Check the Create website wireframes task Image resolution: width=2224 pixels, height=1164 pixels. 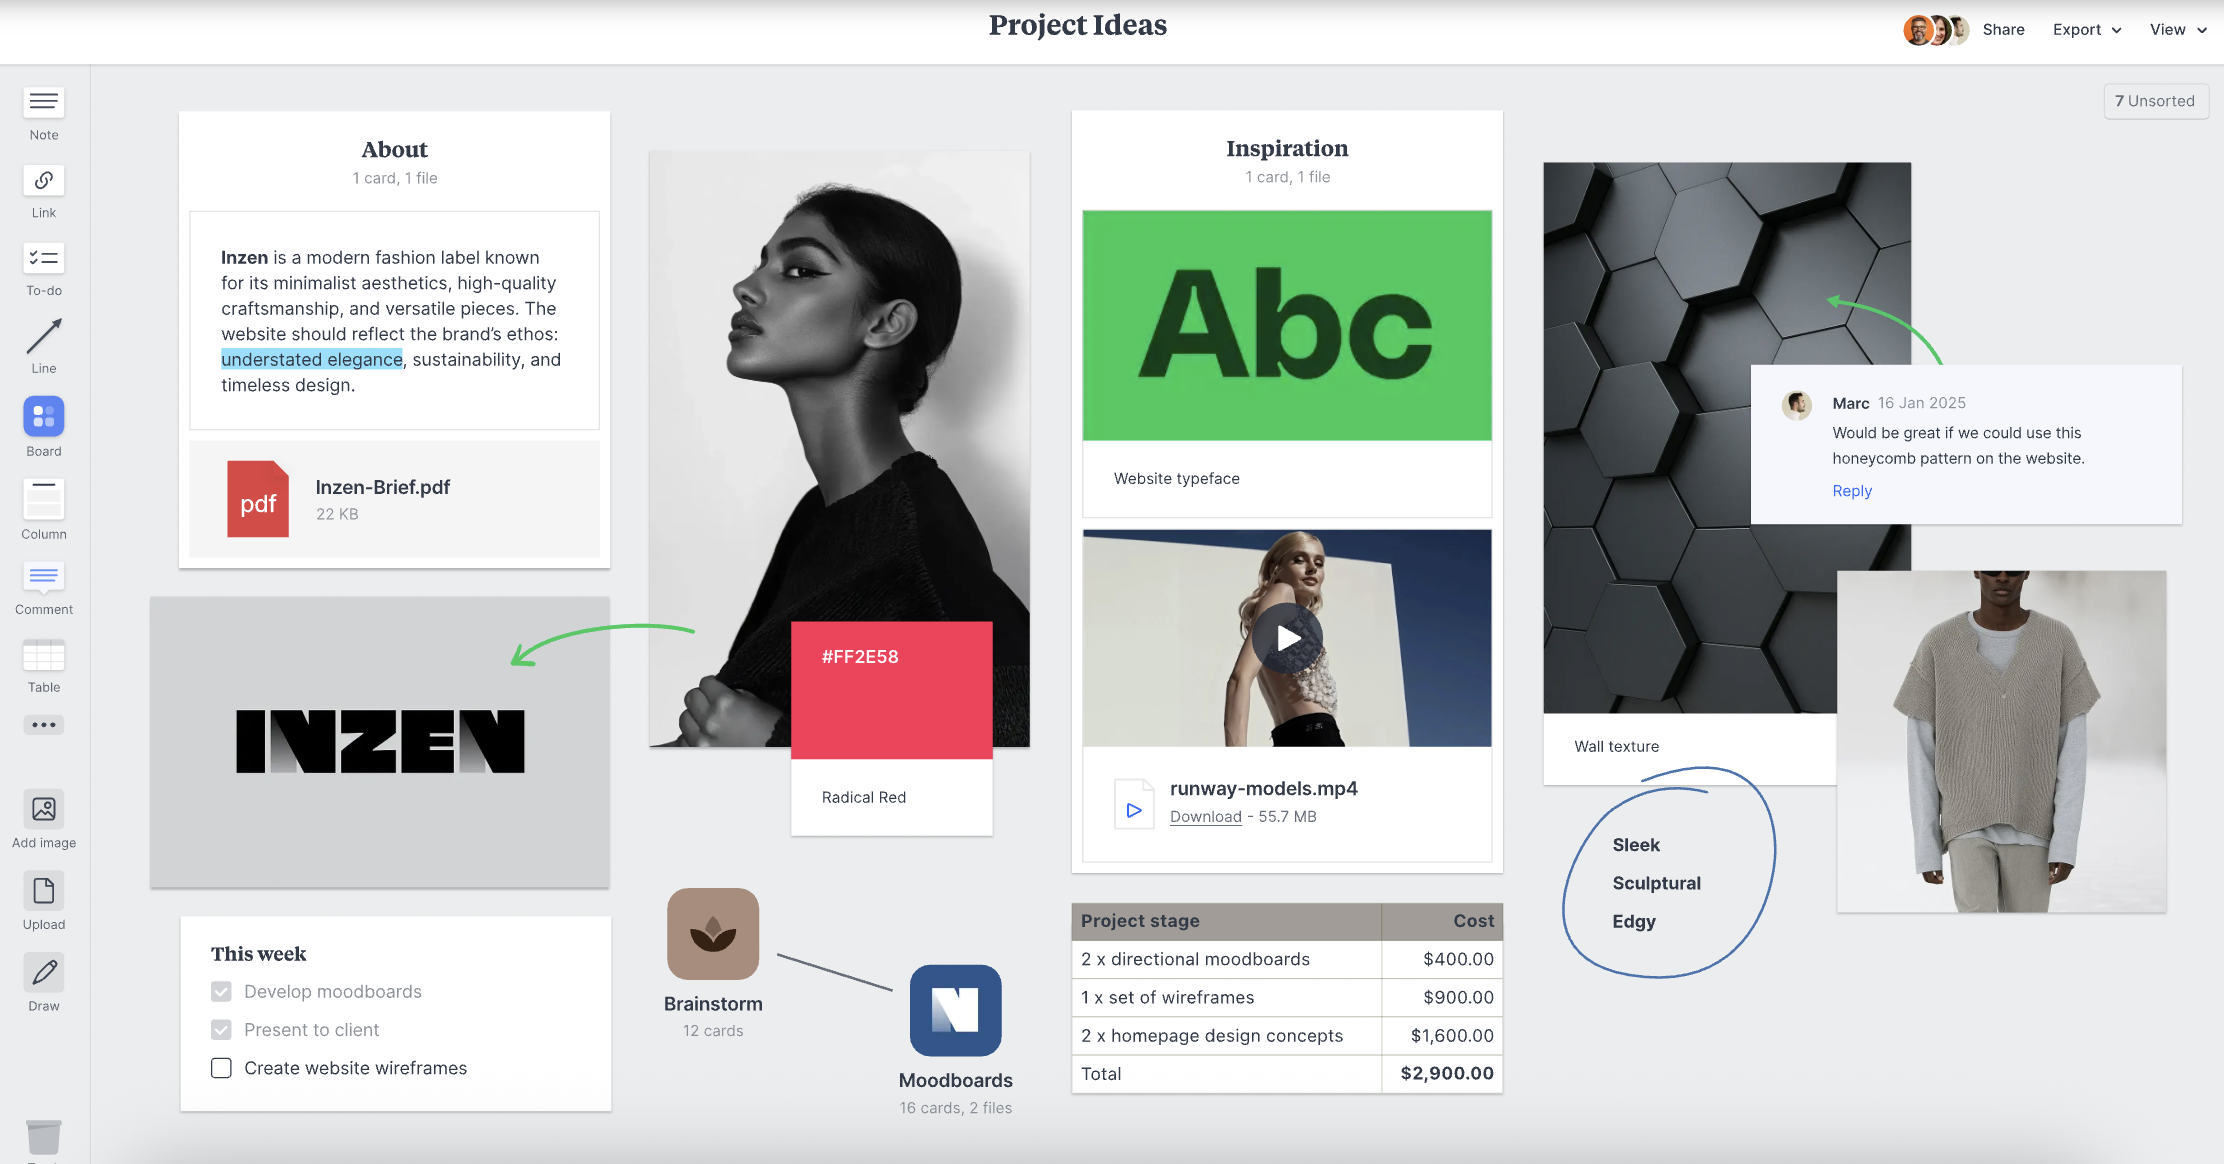221,1068
